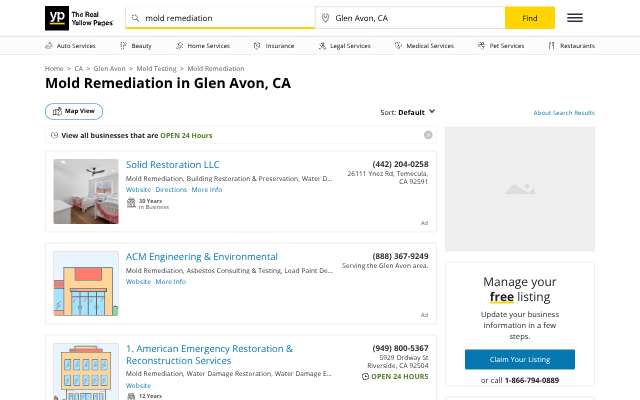
Task: Click the Beauty category icon
Action: [123, 46]
